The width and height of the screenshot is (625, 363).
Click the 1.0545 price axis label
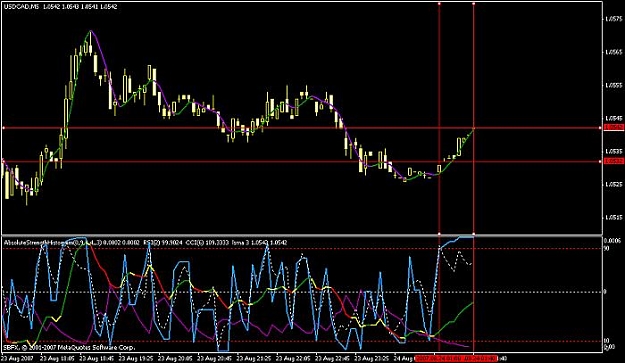coord(613,118)
